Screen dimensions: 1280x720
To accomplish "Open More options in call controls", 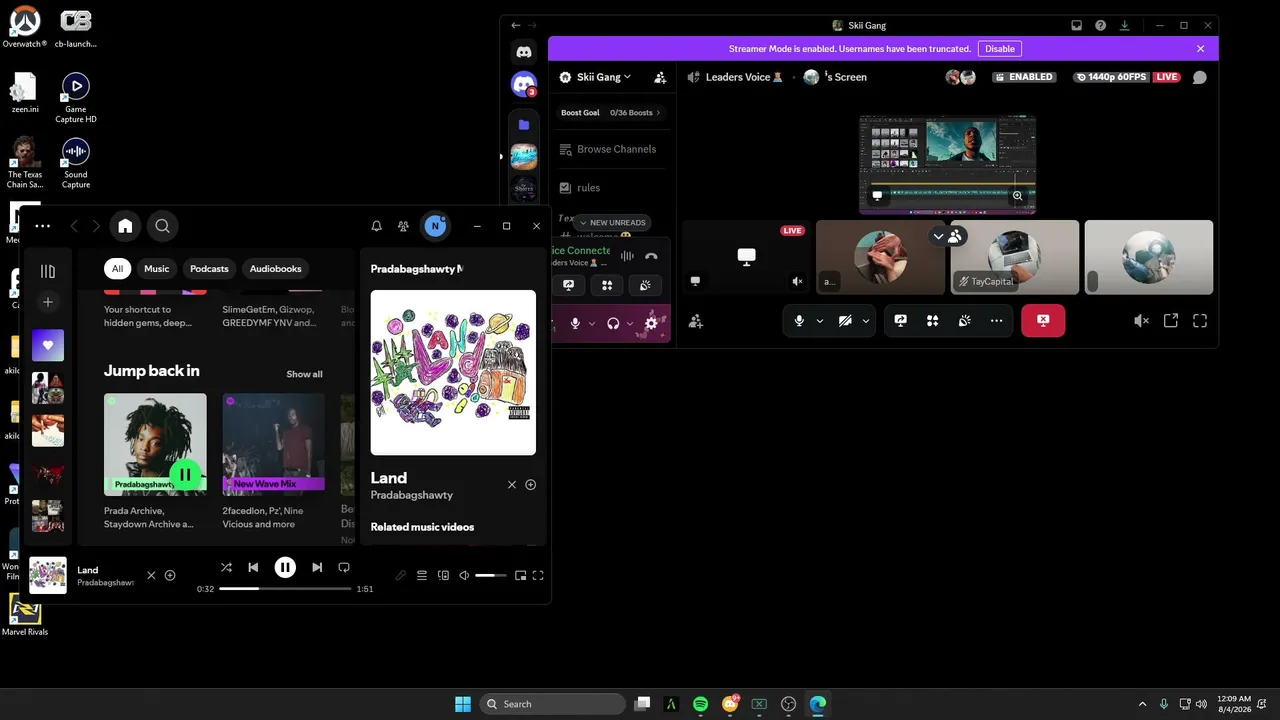I will (x=996, y=321).
